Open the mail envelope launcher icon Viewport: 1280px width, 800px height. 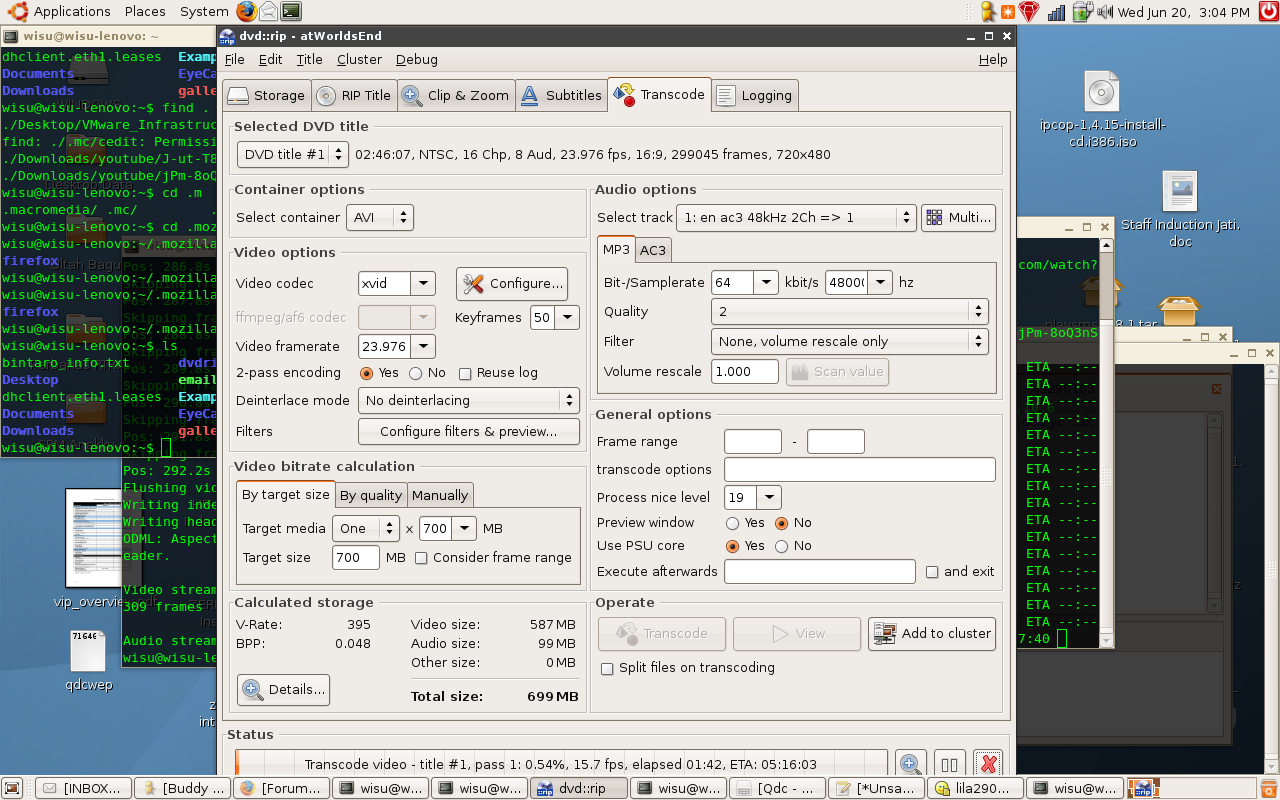[269, 12]
